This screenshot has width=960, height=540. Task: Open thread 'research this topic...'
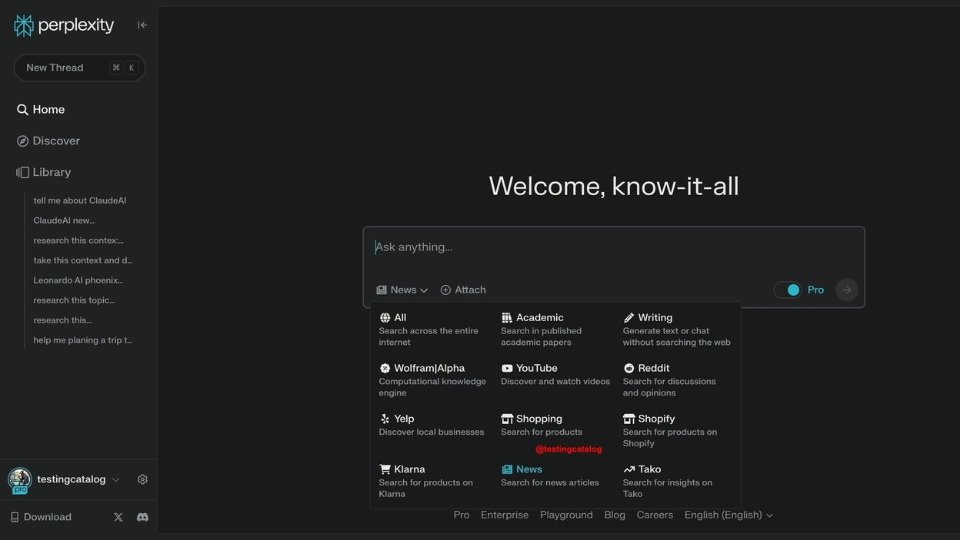(73, 300)
